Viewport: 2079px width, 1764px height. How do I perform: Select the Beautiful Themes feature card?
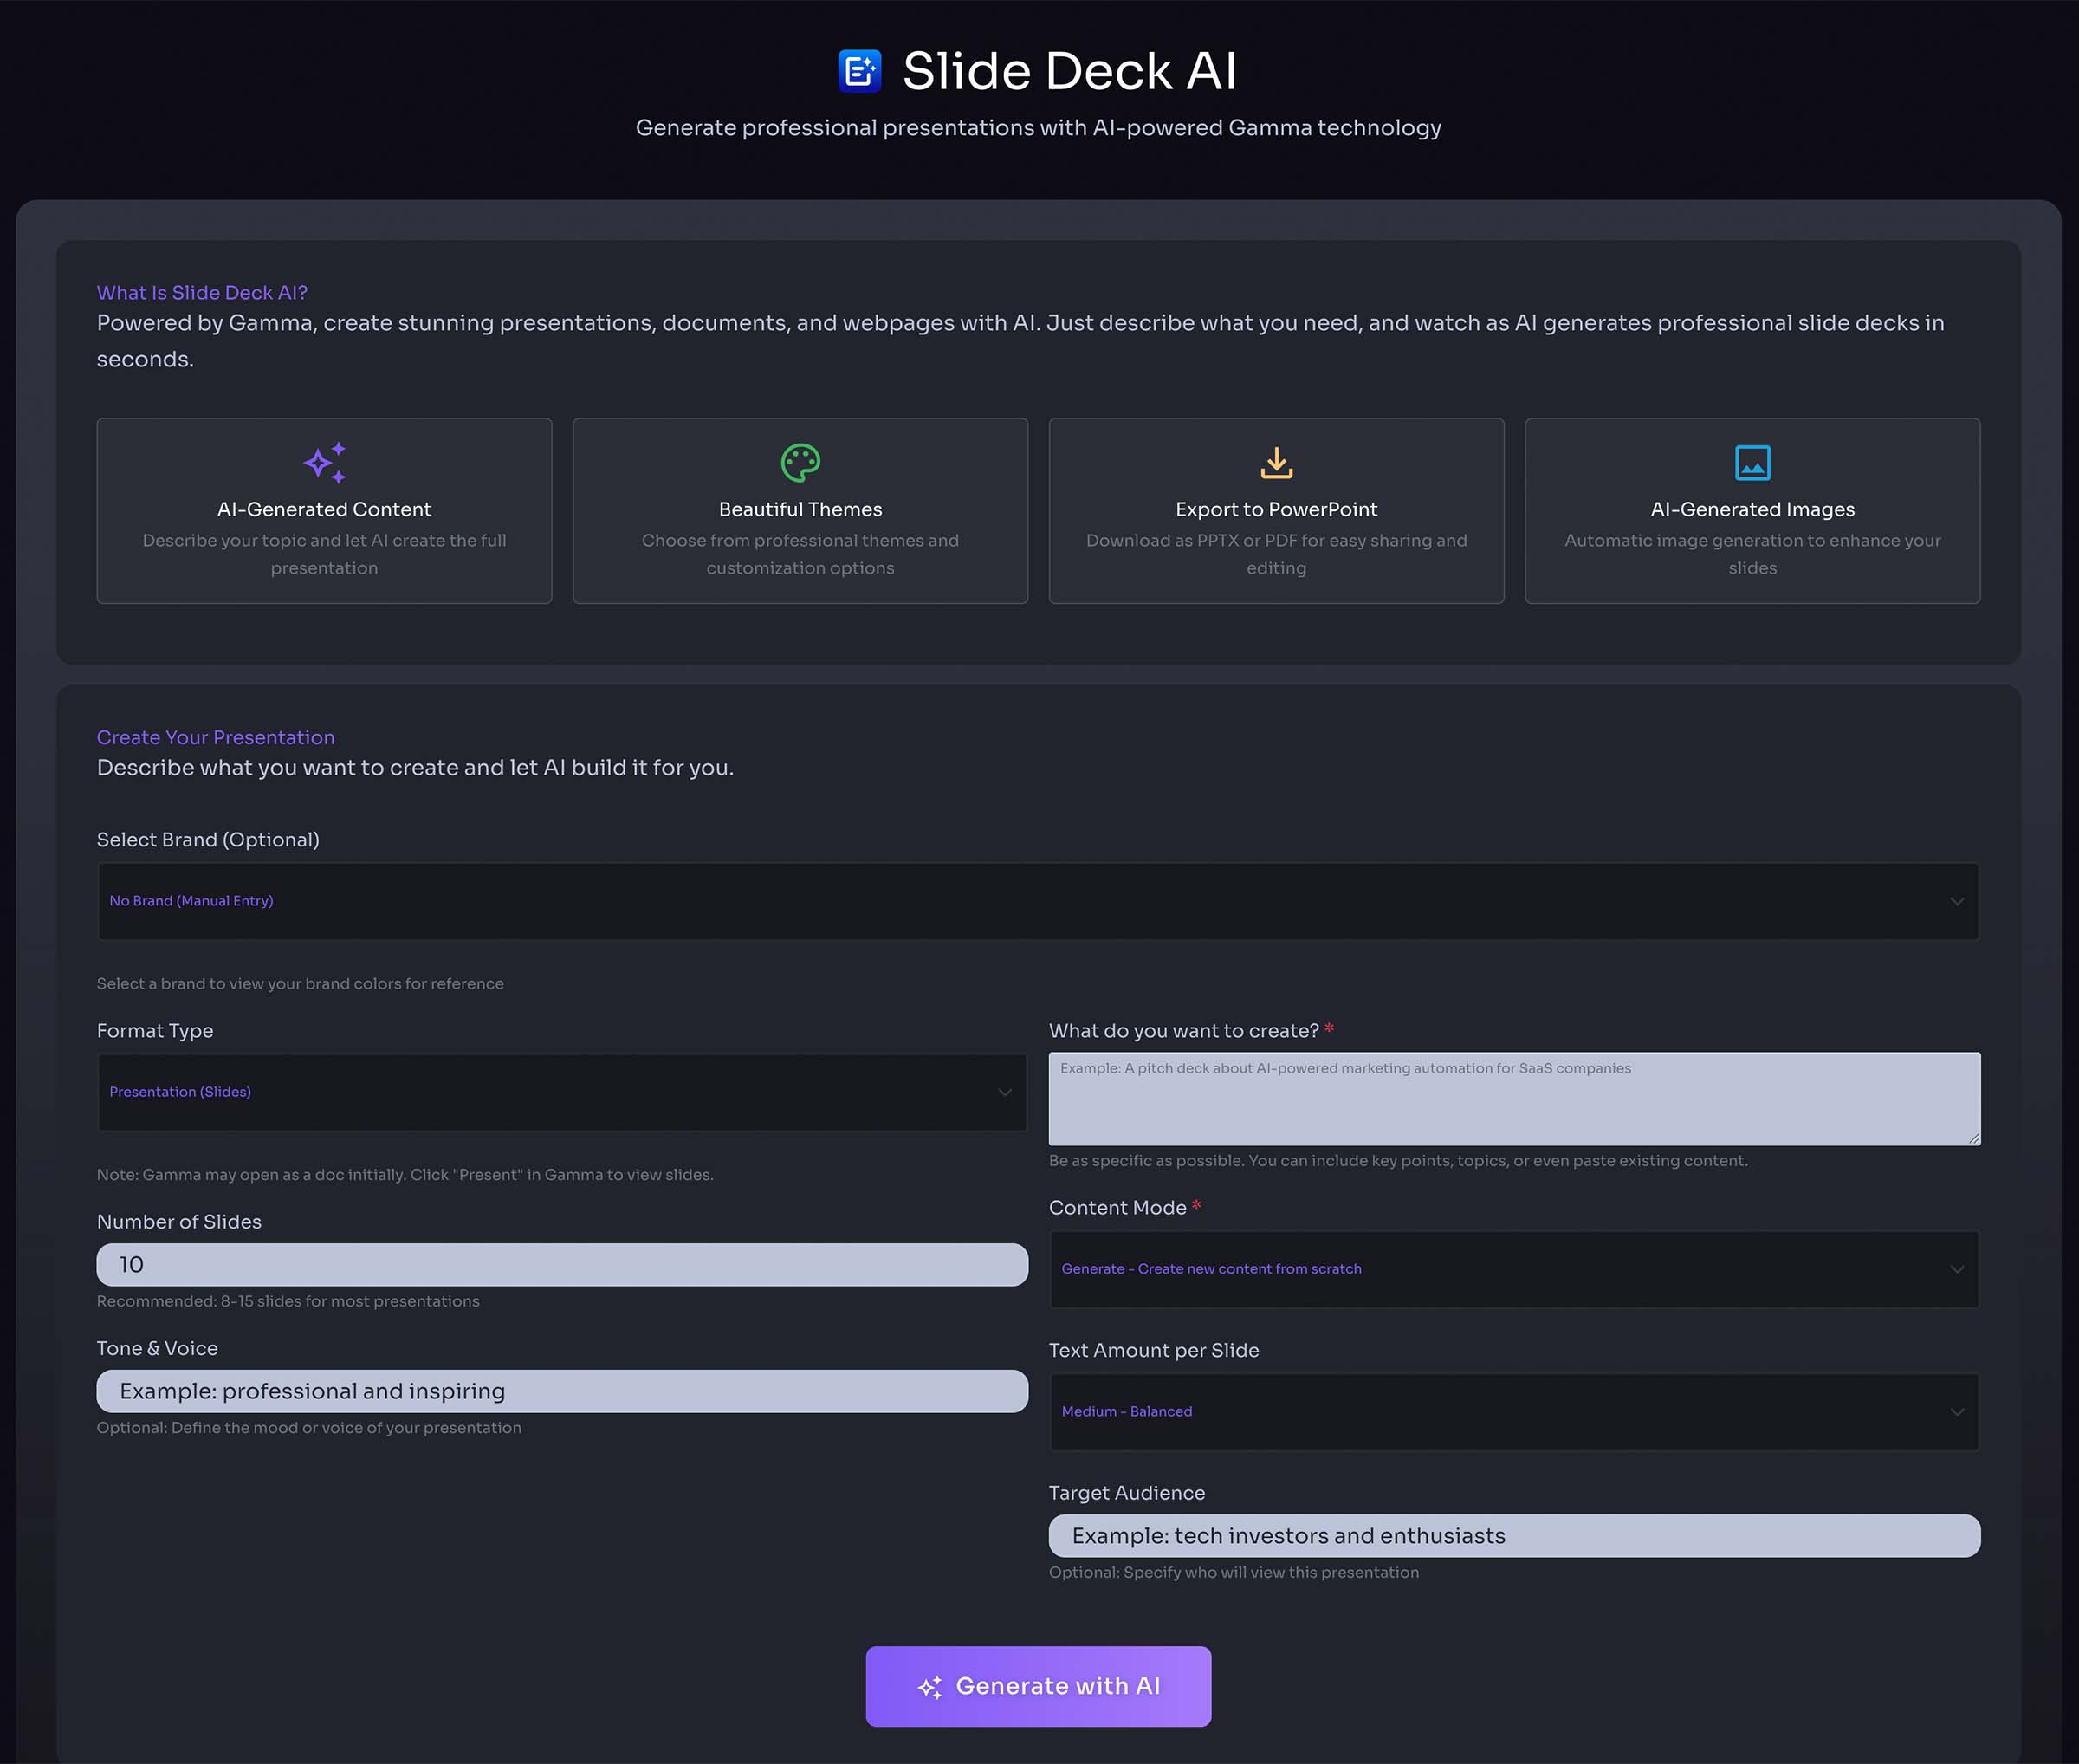point(799,510)
